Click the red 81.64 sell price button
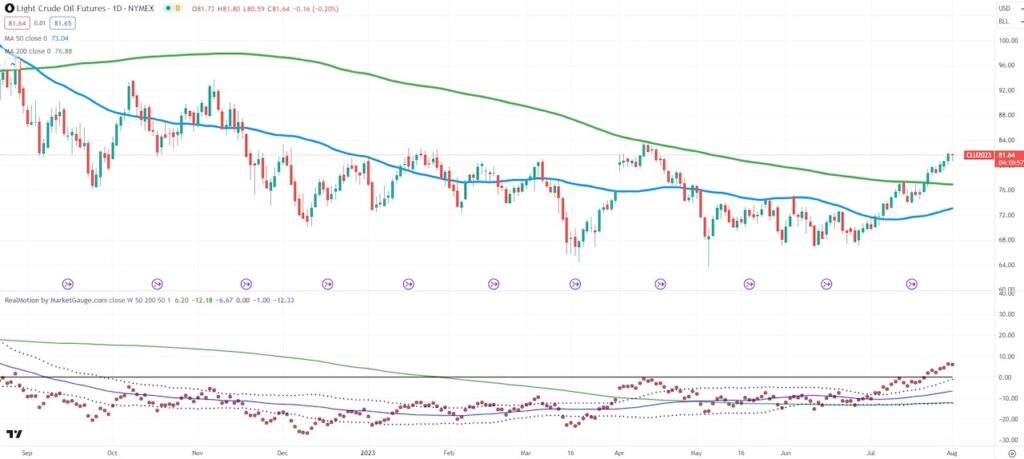 click(x=16, y=24)
